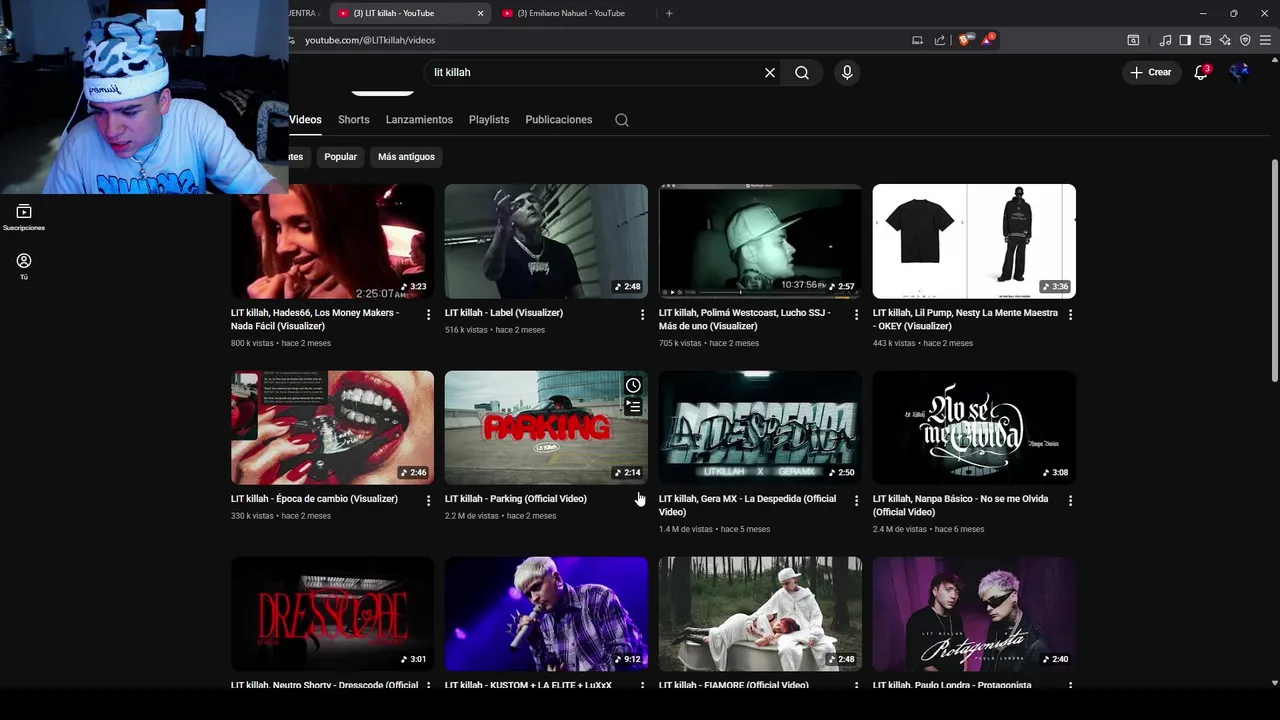Image resolution: width=1280 pixels, height=720 pixels.
Task: Open the PARKING video thumbnail
Action: 546,427
